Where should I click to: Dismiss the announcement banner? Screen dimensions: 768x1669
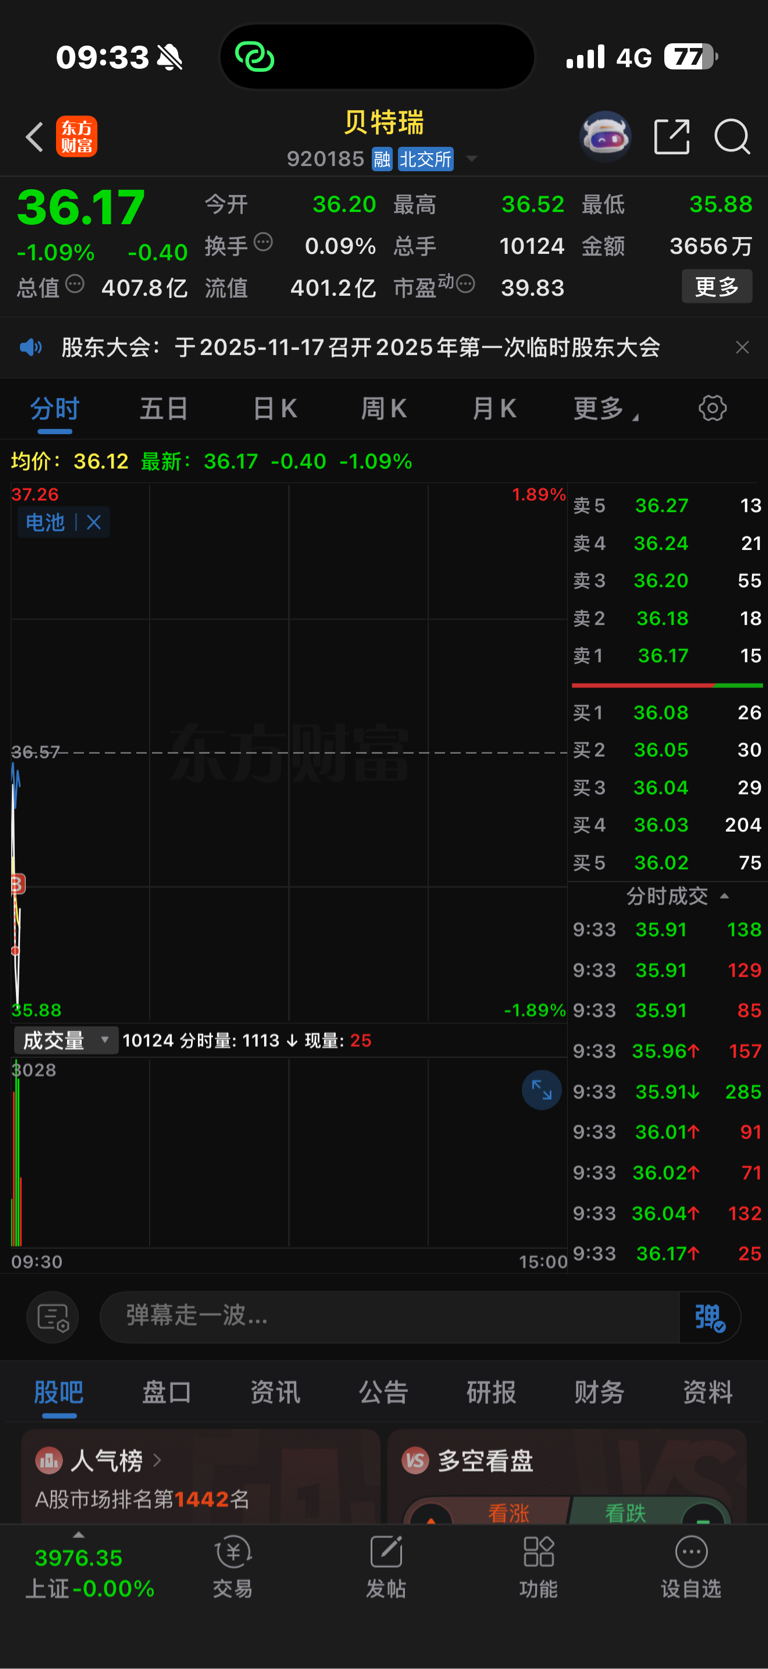(x=742, y=347)
